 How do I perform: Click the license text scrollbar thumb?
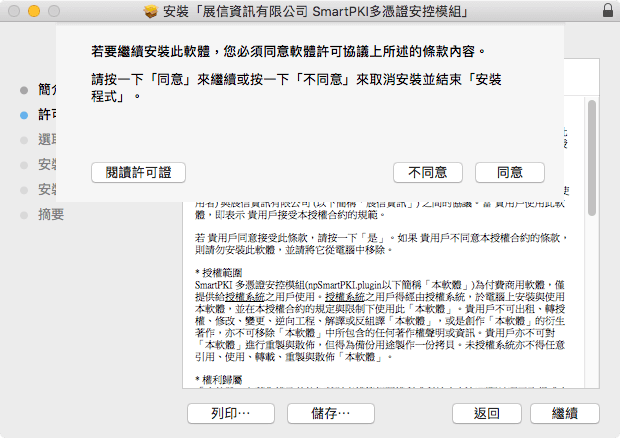tap(592, 158)
